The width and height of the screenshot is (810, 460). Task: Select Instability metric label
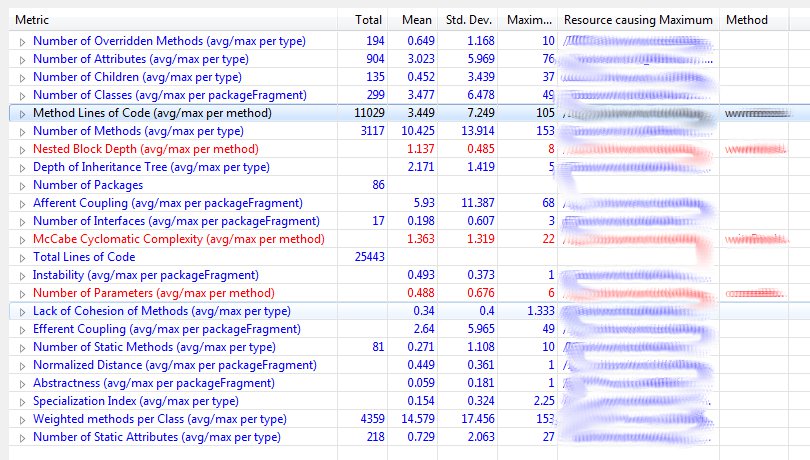(146, 275)
